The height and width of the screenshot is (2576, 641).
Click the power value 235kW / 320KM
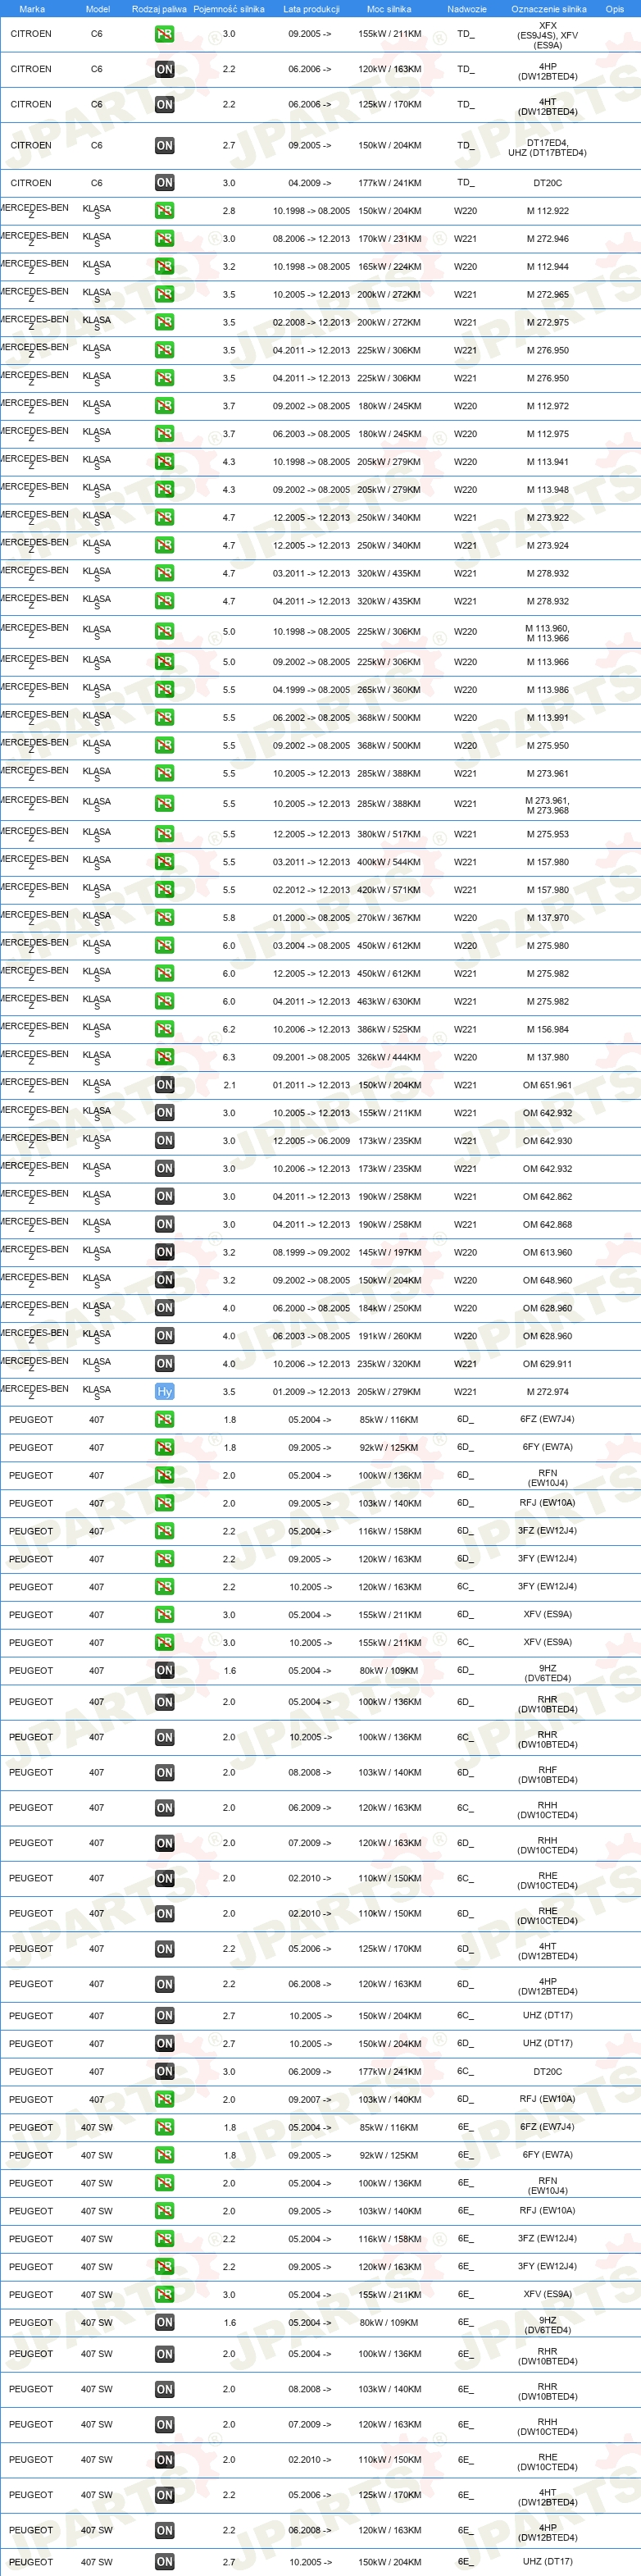389,1364
